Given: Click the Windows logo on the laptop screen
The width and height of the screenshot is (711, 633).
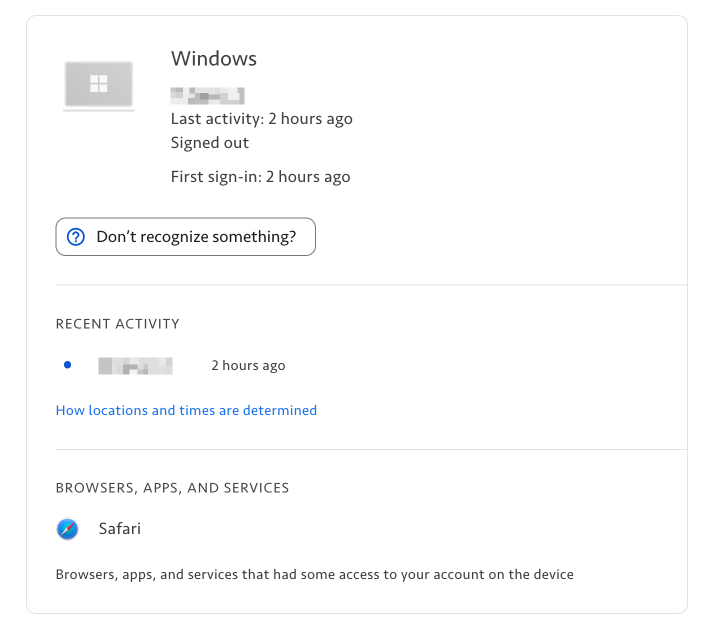Looking at the screenshot, I should 98,83.
